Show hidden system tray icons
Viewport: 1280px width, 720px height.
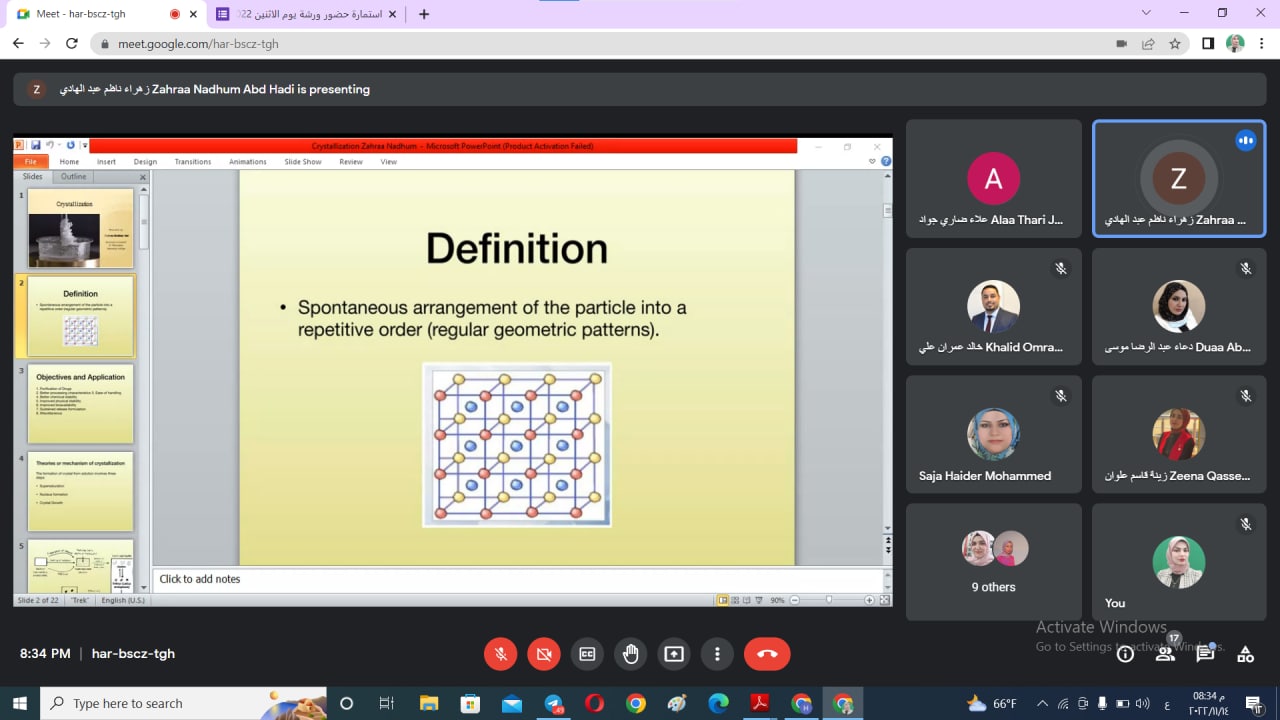tap(1043, 703)
